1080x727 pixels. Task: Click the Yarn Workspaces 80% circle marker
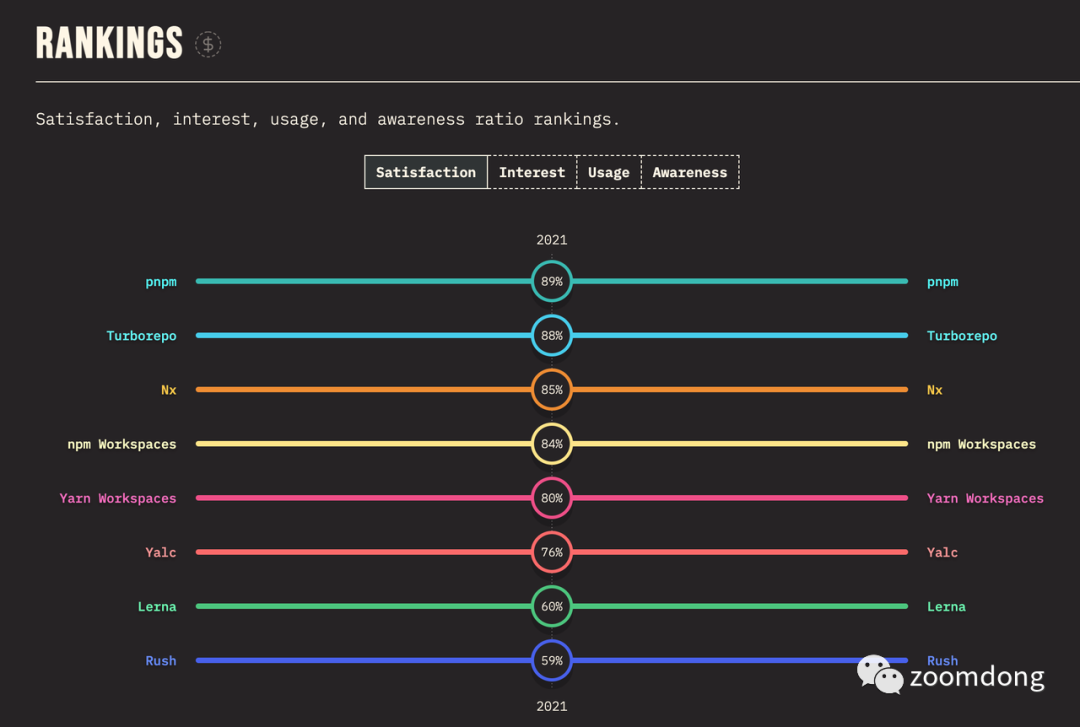[x=552, y=498]
